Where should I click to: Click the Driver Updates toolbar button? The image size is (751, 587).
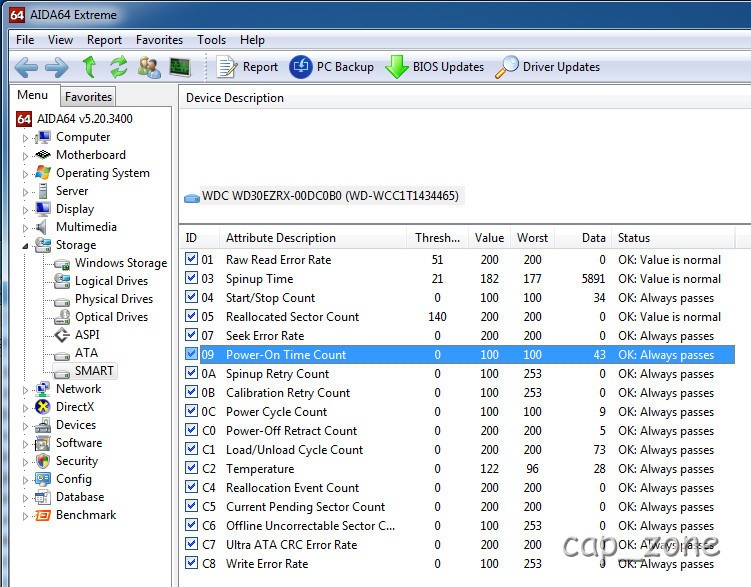click(547, 67)
